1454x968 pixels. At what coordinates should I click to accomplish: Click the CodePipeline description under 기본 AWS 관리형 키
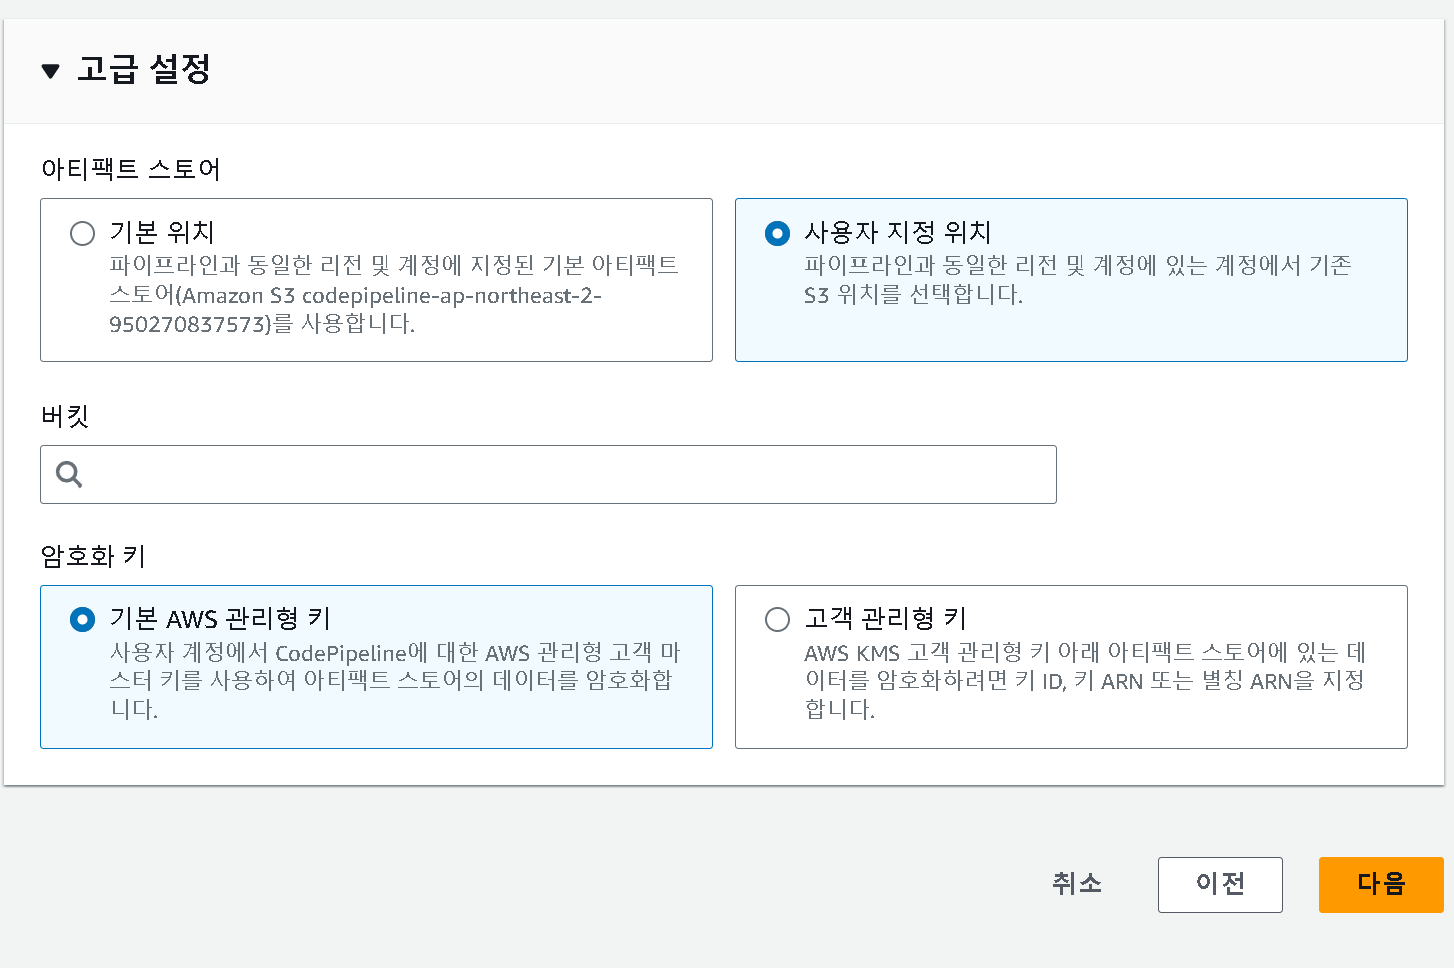pyautogui.click(x=394, y=681)
